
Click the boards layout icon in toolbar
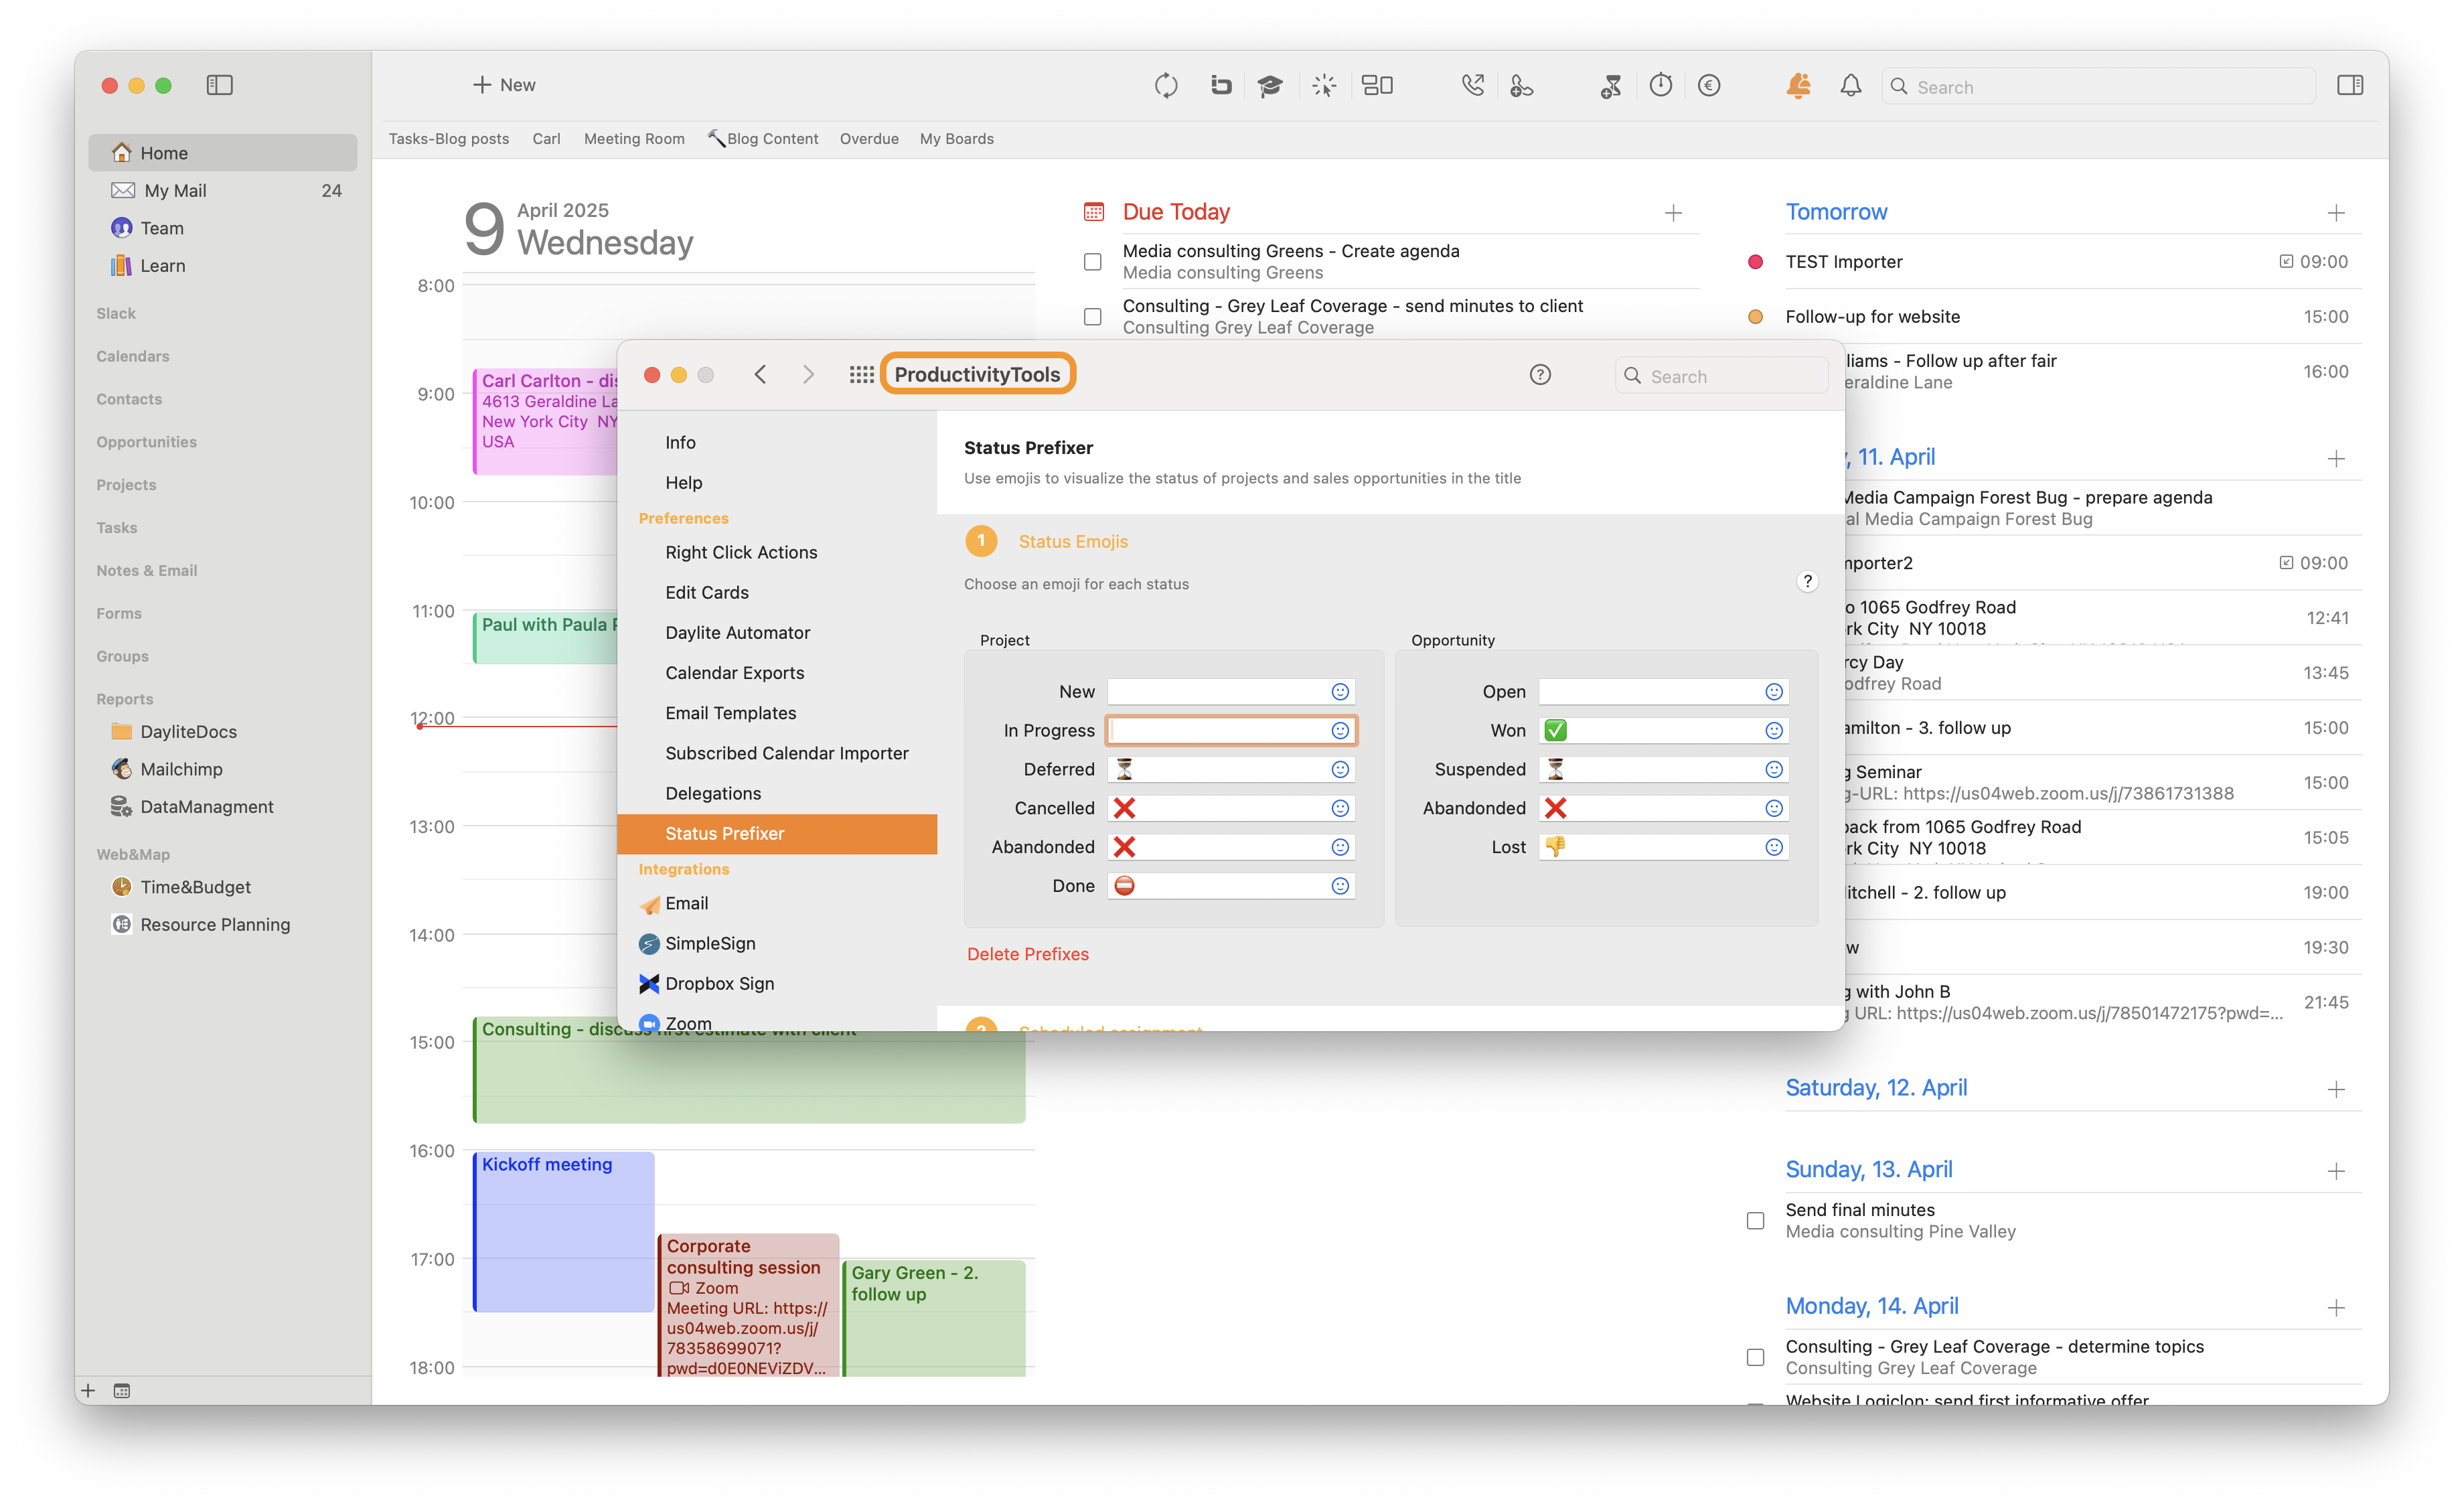(1378, 86)
